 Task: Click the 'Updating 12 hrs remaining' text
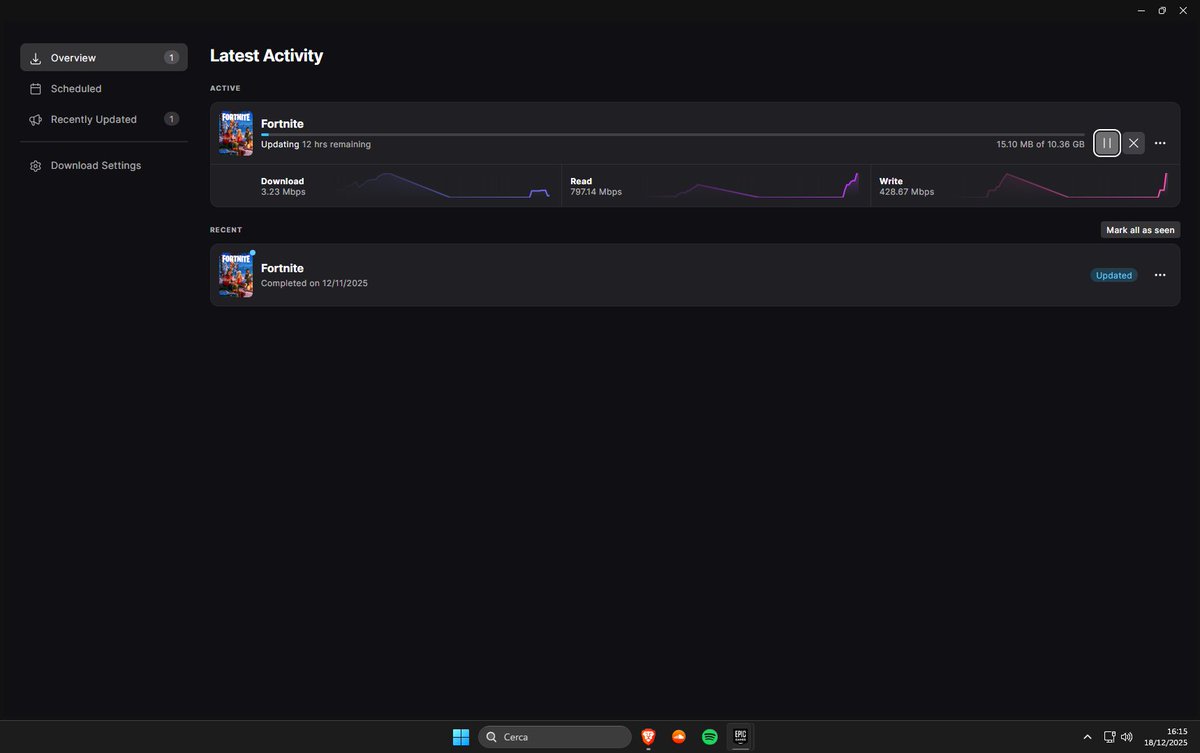click(316, 145)
